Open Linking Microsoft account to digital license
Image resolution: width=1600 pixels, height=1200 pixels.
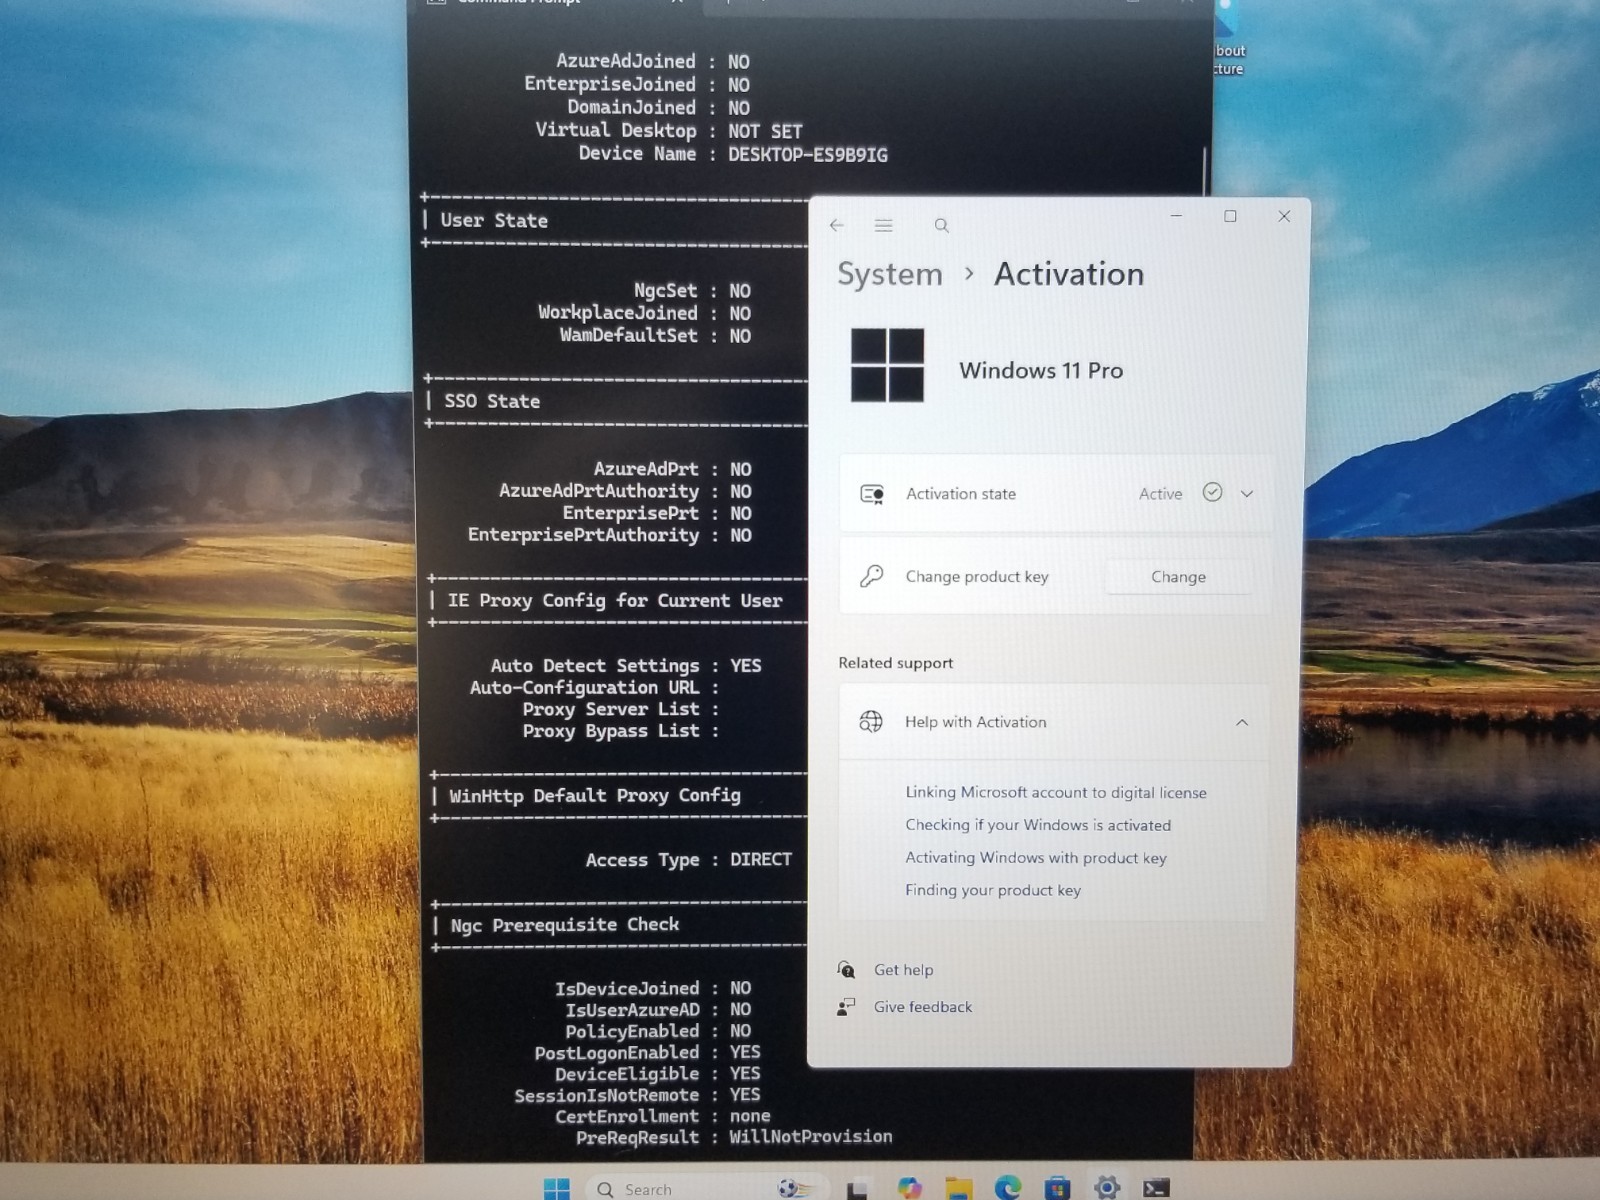[1056, 792]
